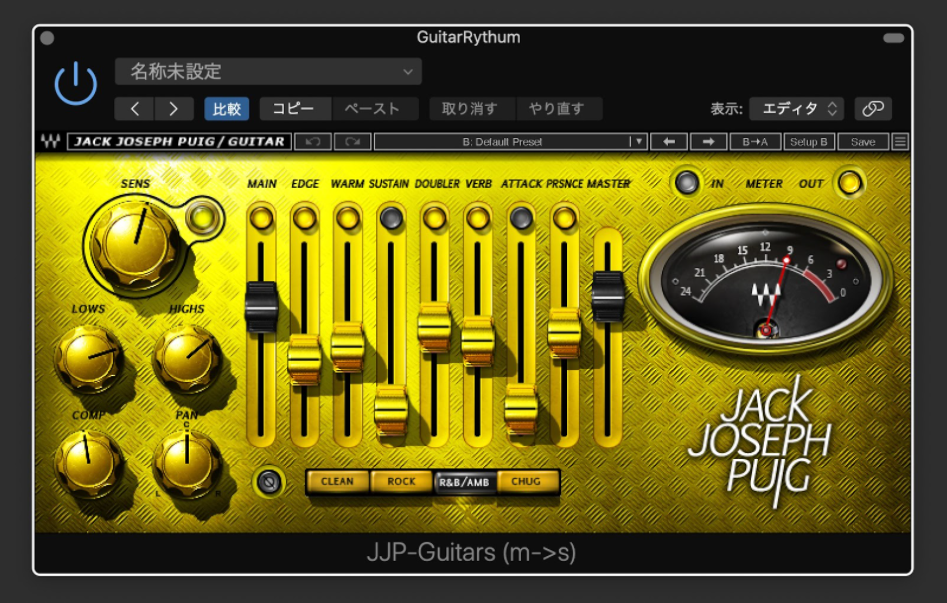Click the やり直す redo button
This screenshot has width=947, height=603.
pyautogui.click(x=559, y=109)
